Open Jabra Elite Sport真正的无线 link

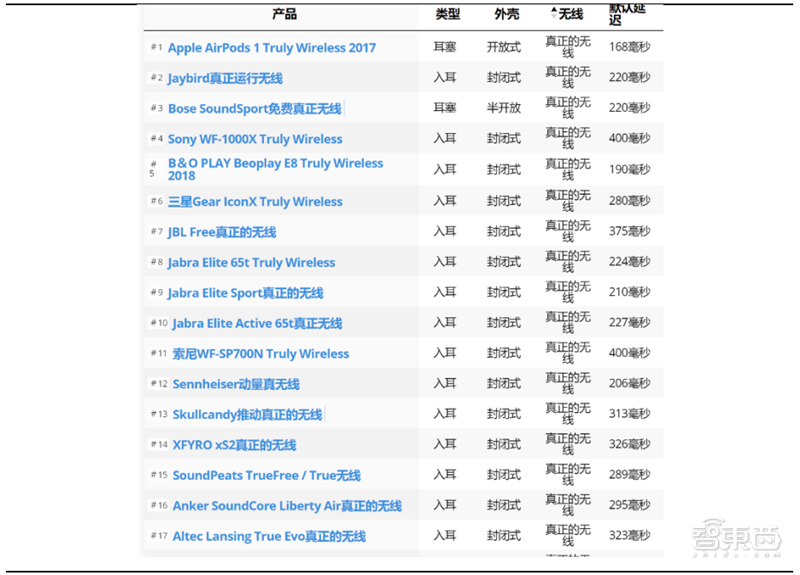(x=245, y=293)
